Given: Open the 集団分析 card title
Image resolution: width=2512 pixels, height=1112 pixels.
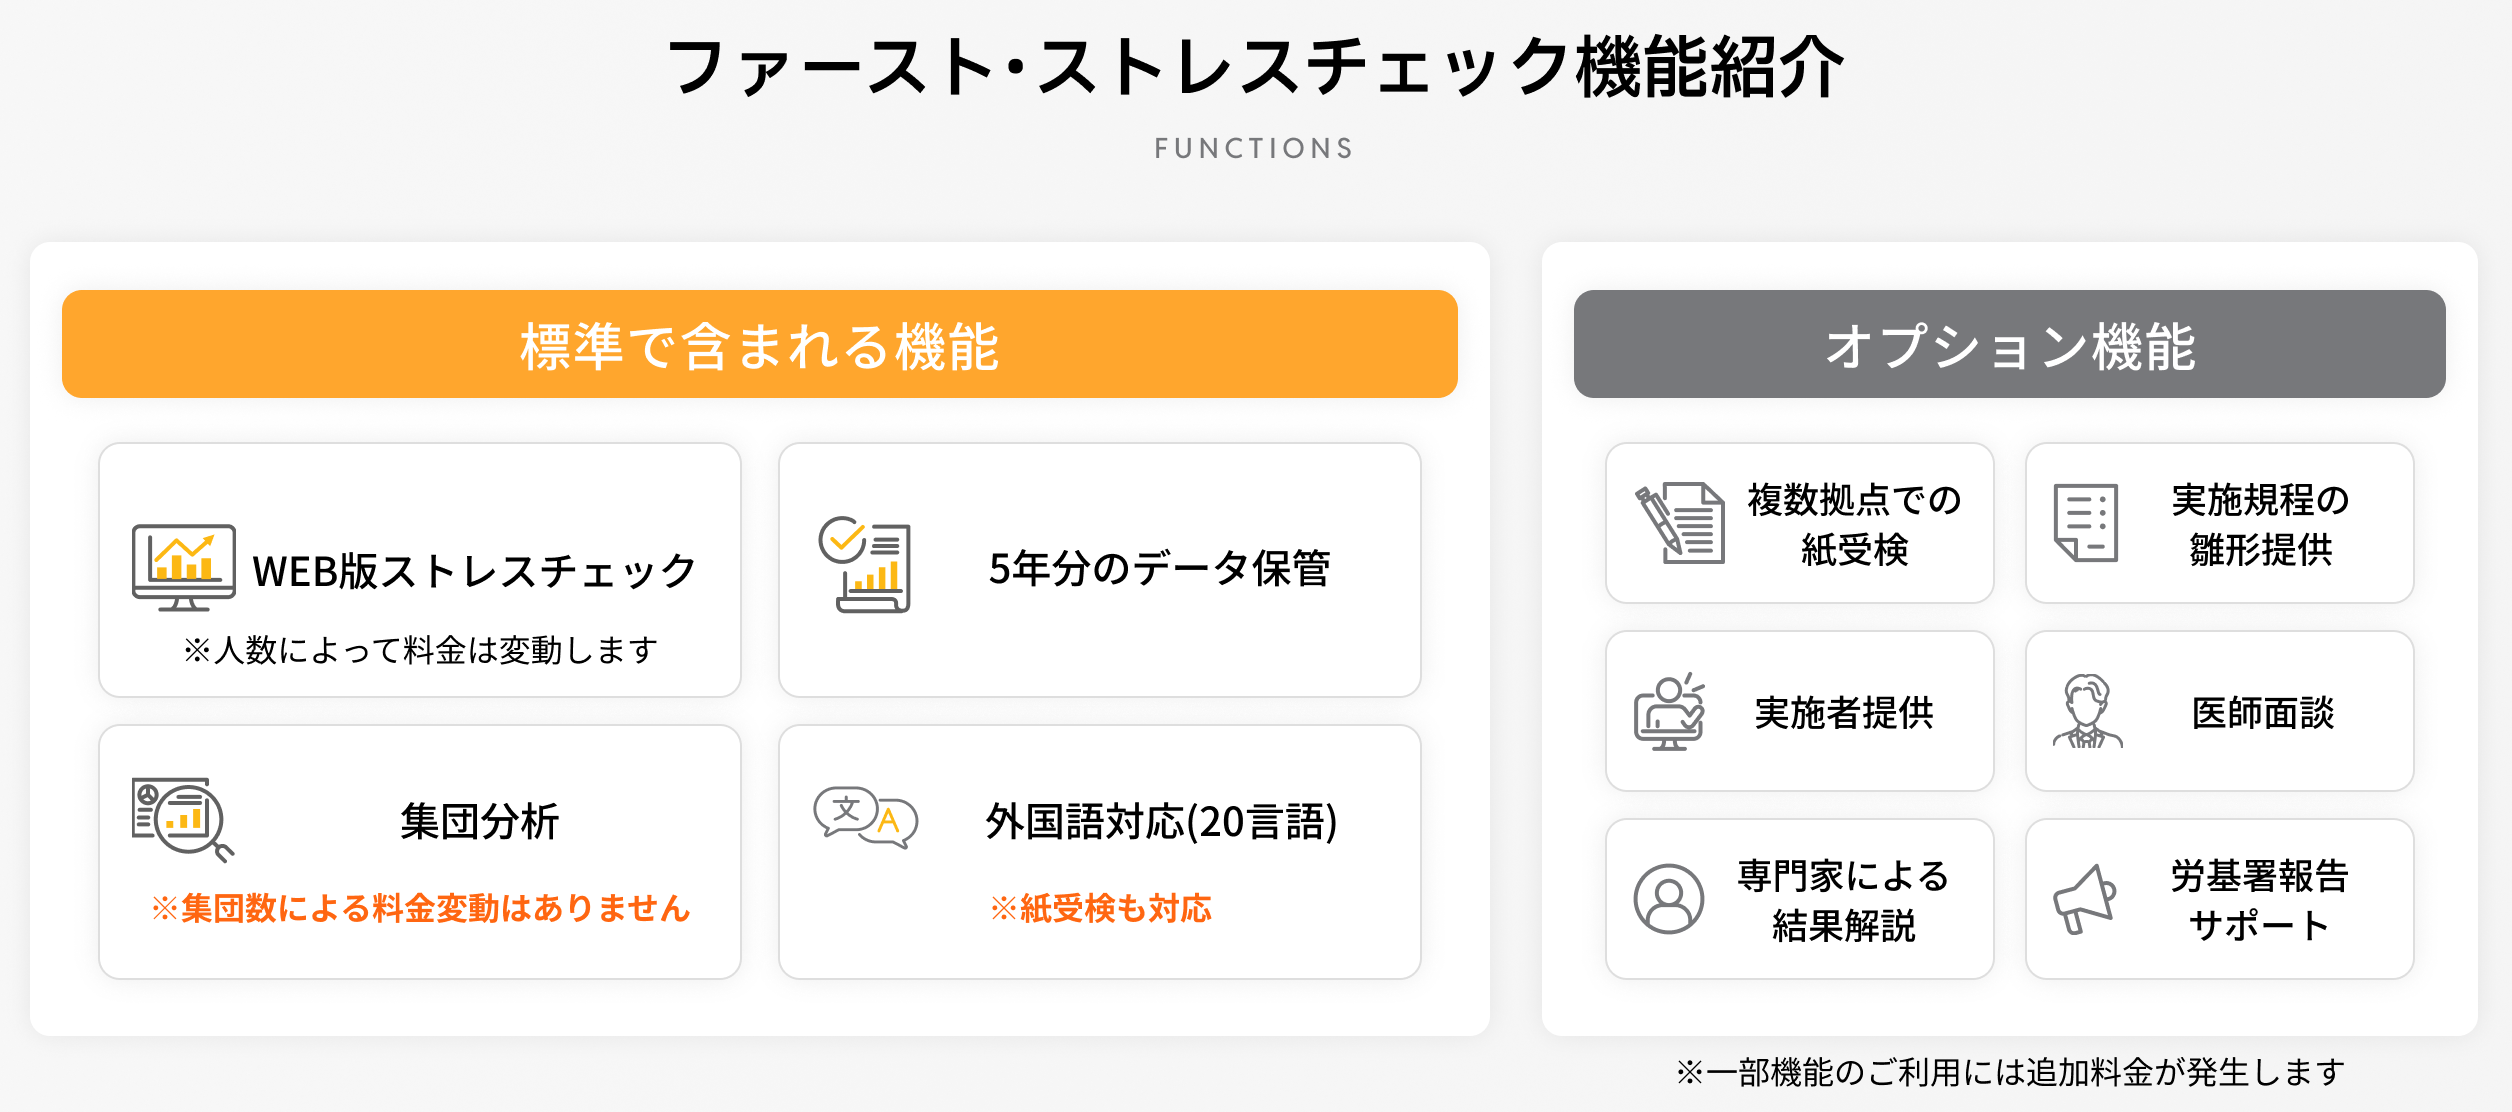Looking at the screenshot, I should (480, 821).
